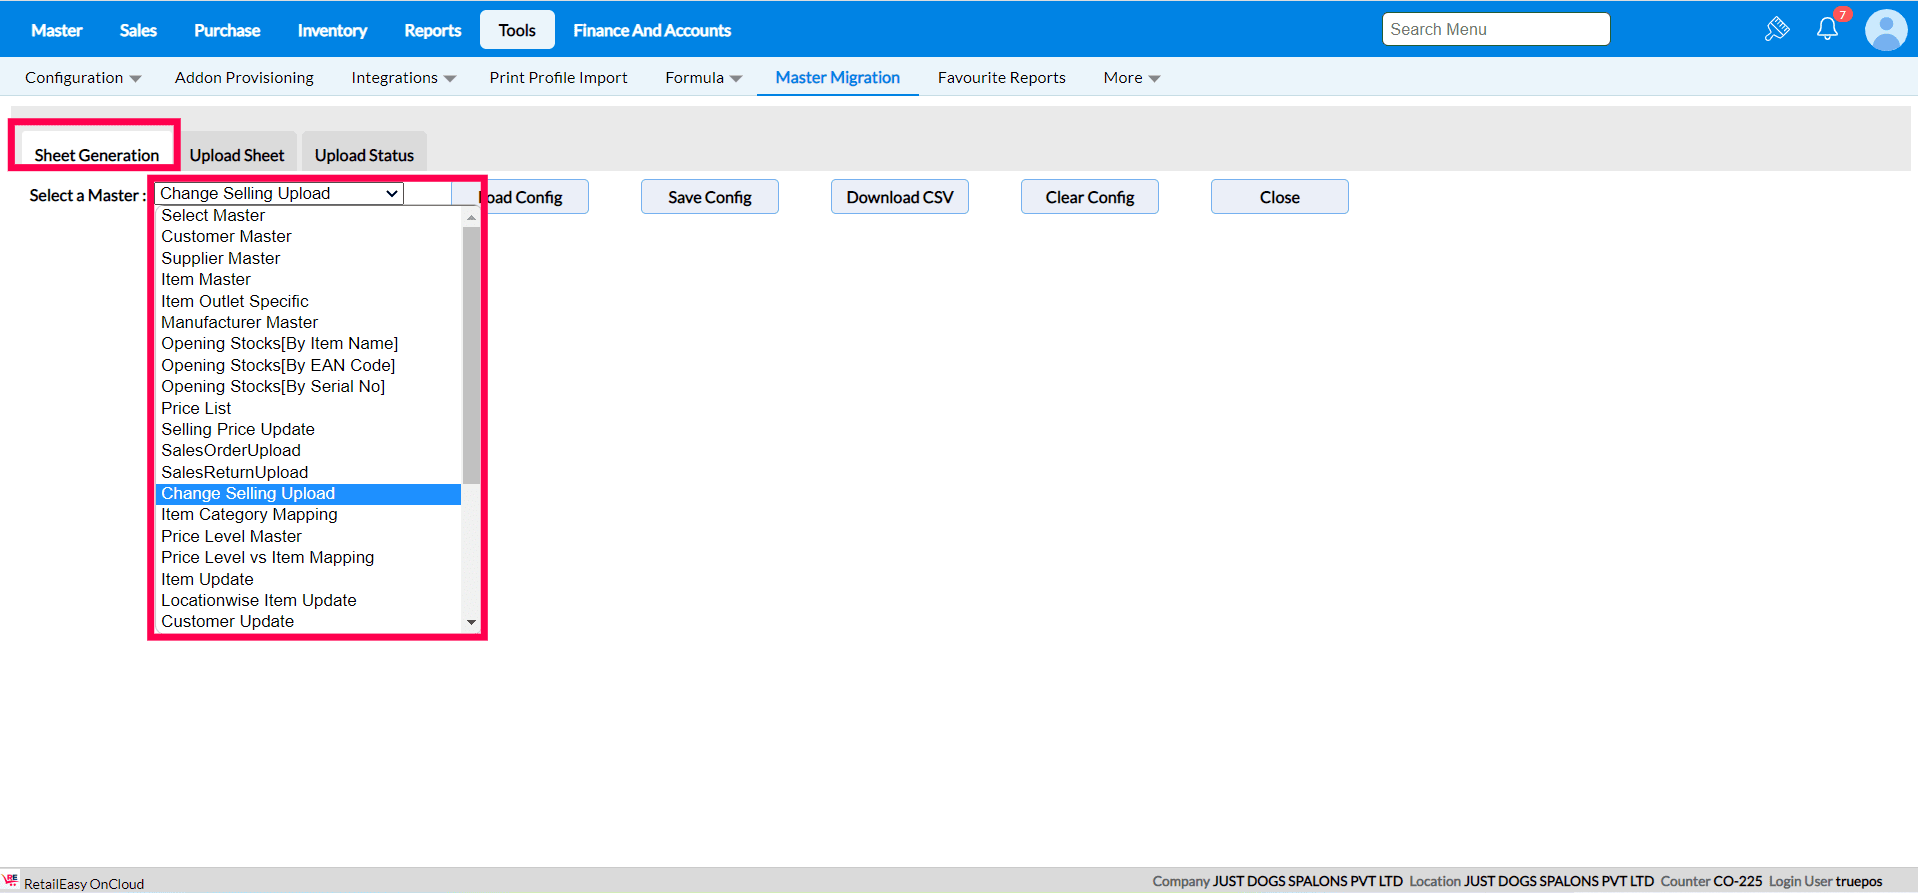1918x893 pixels.
Task: Open the Inventory menu
Action: click(x=332, y=30)
